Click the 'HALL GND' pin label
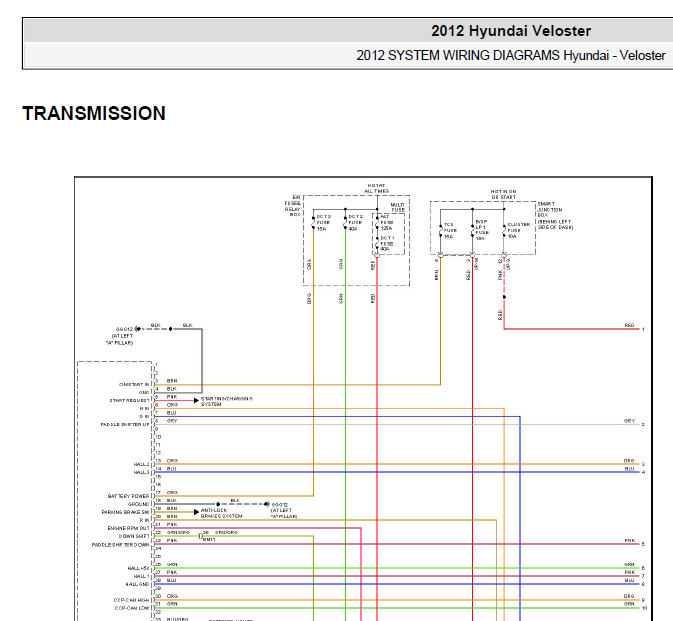 [137, 585]
